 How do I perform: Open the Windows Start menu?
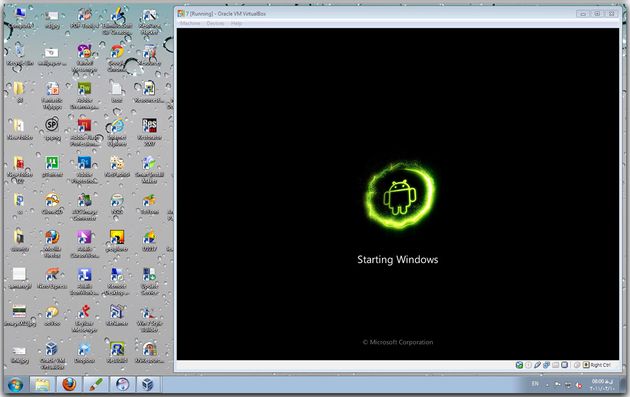15,385
